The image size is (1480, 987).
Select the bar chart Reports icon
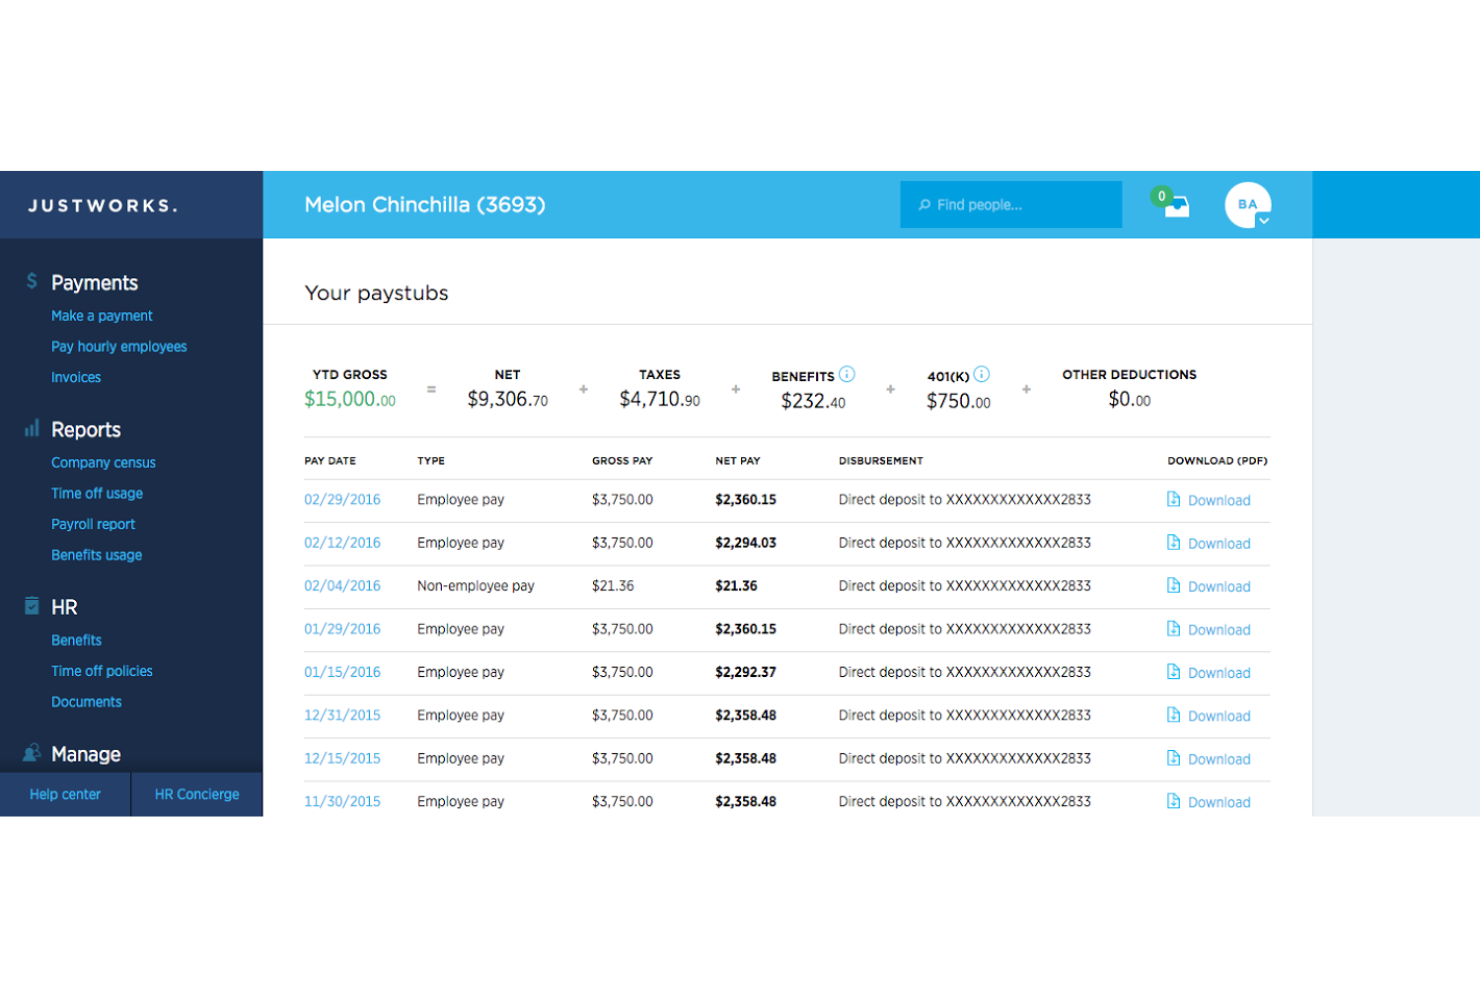click(x=30, y=429)
